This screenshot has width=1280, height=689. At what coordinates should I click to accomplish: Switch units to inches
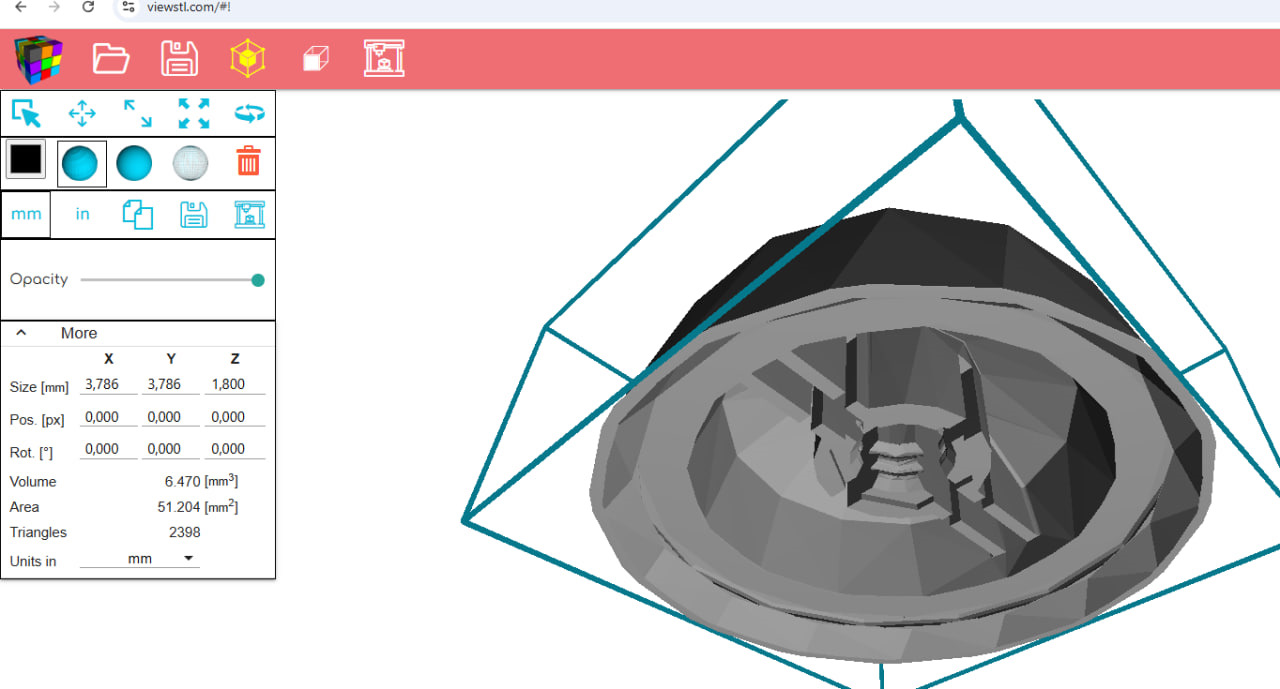(82, 214)
